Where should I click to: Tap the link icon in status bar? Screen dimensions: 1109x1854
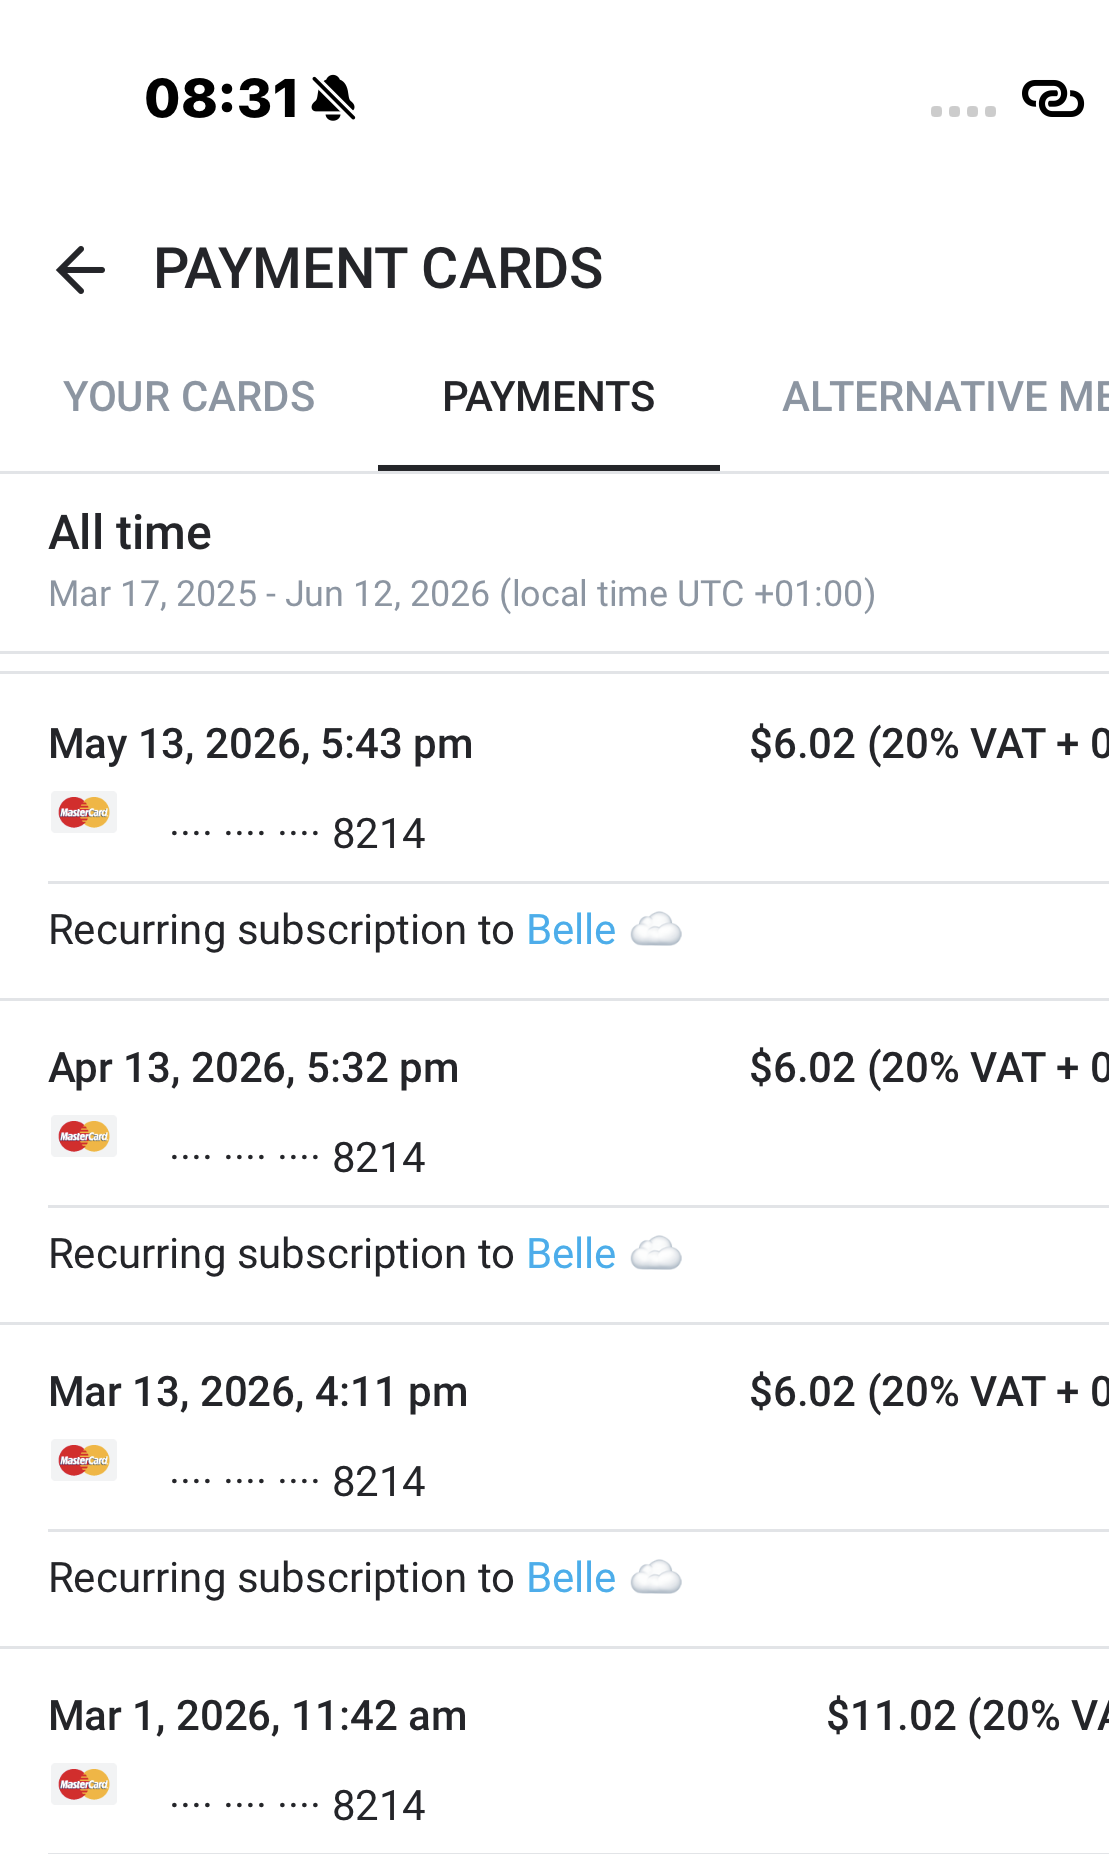(1053, 99)
